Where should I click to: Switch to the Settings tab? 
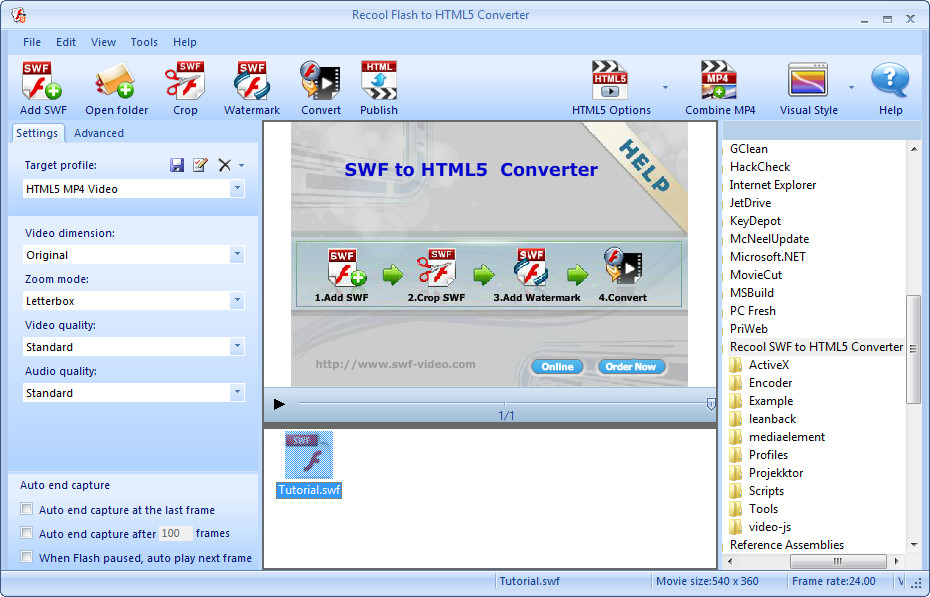[x=37, y=133]
